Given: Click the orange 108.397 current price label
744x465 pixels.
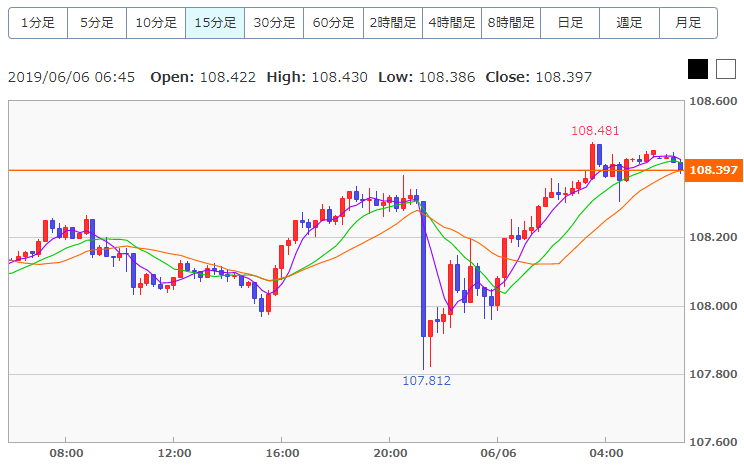Looking at the screenshot, I should click(714, 170).
